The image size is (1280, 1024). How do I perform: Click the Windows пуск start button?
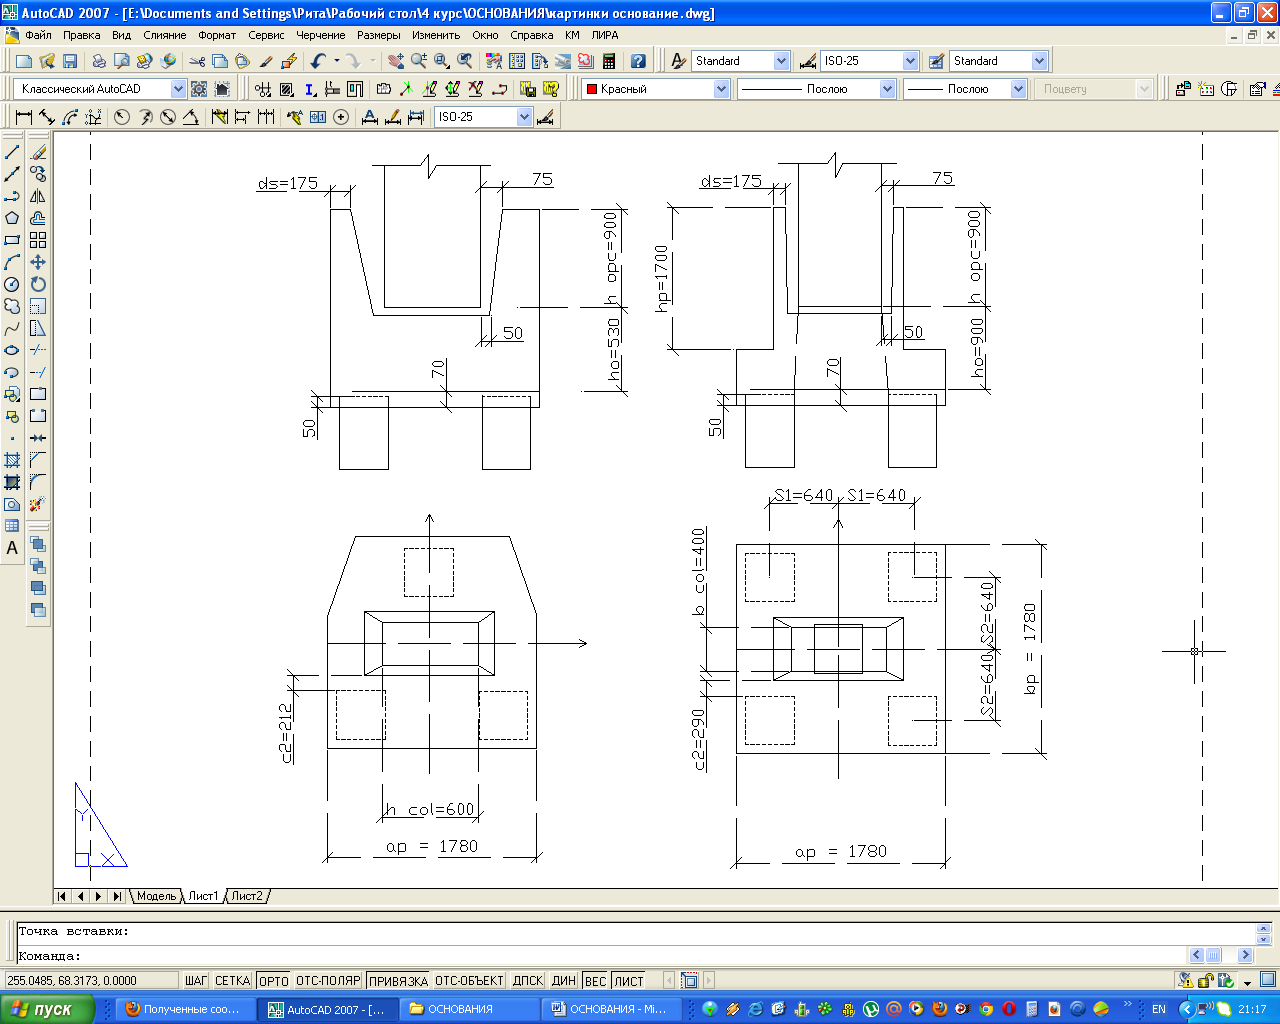point(48,1009)
